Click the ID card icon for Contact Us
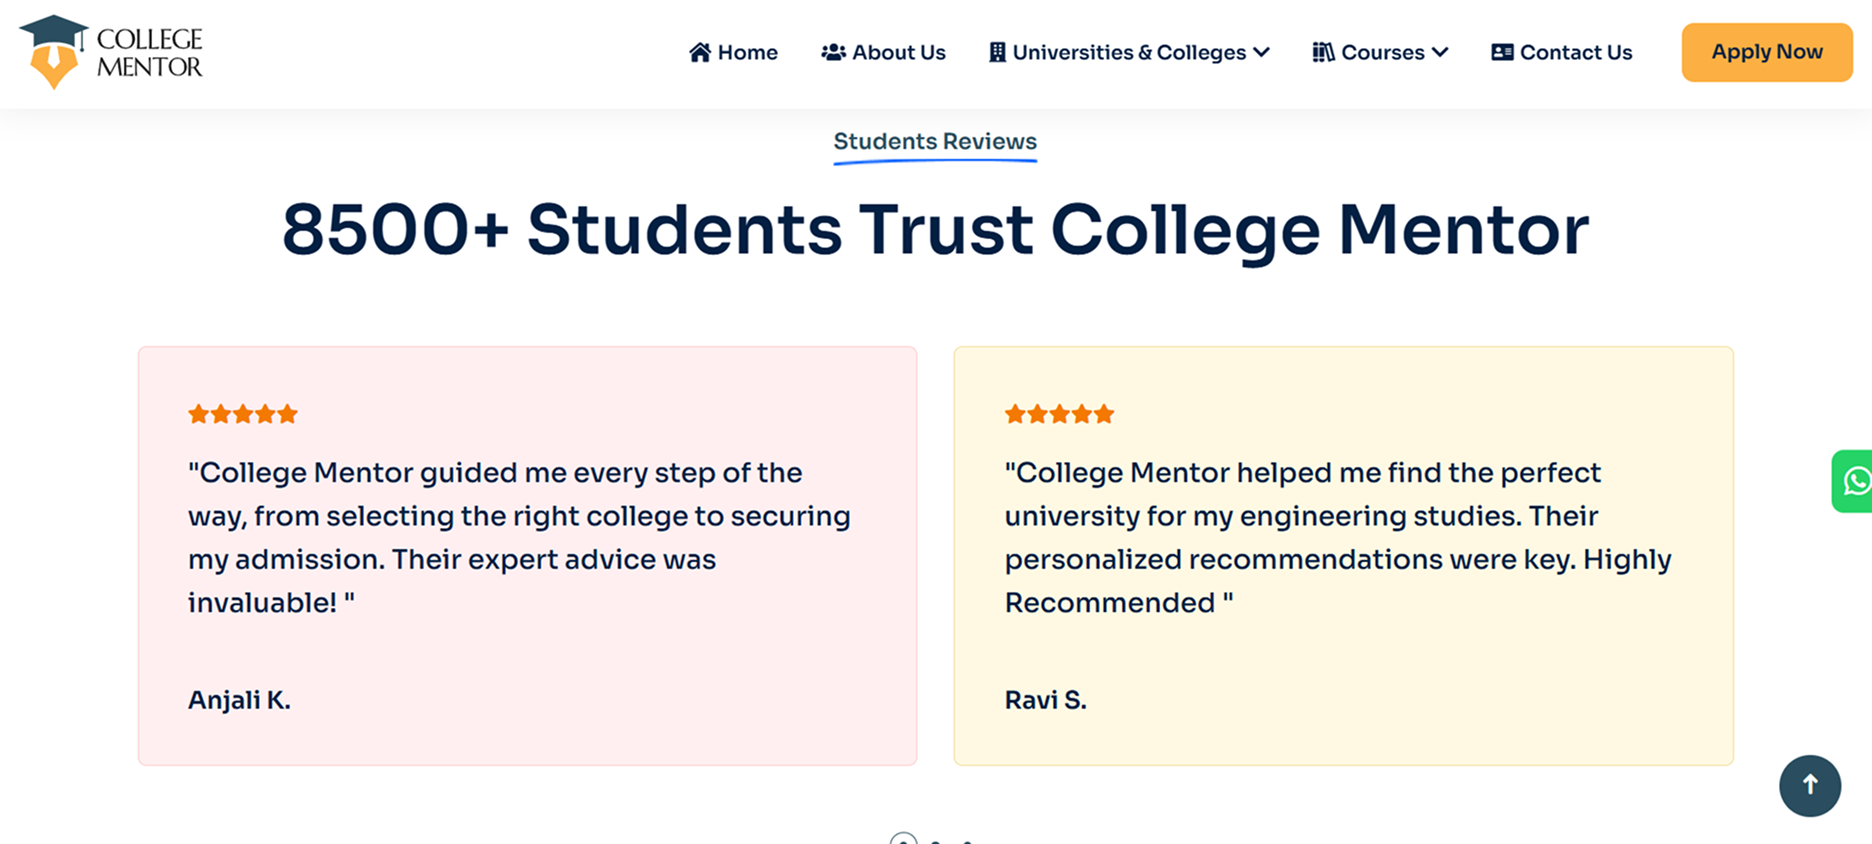The image size is (1872, 844). [1502, 52]
